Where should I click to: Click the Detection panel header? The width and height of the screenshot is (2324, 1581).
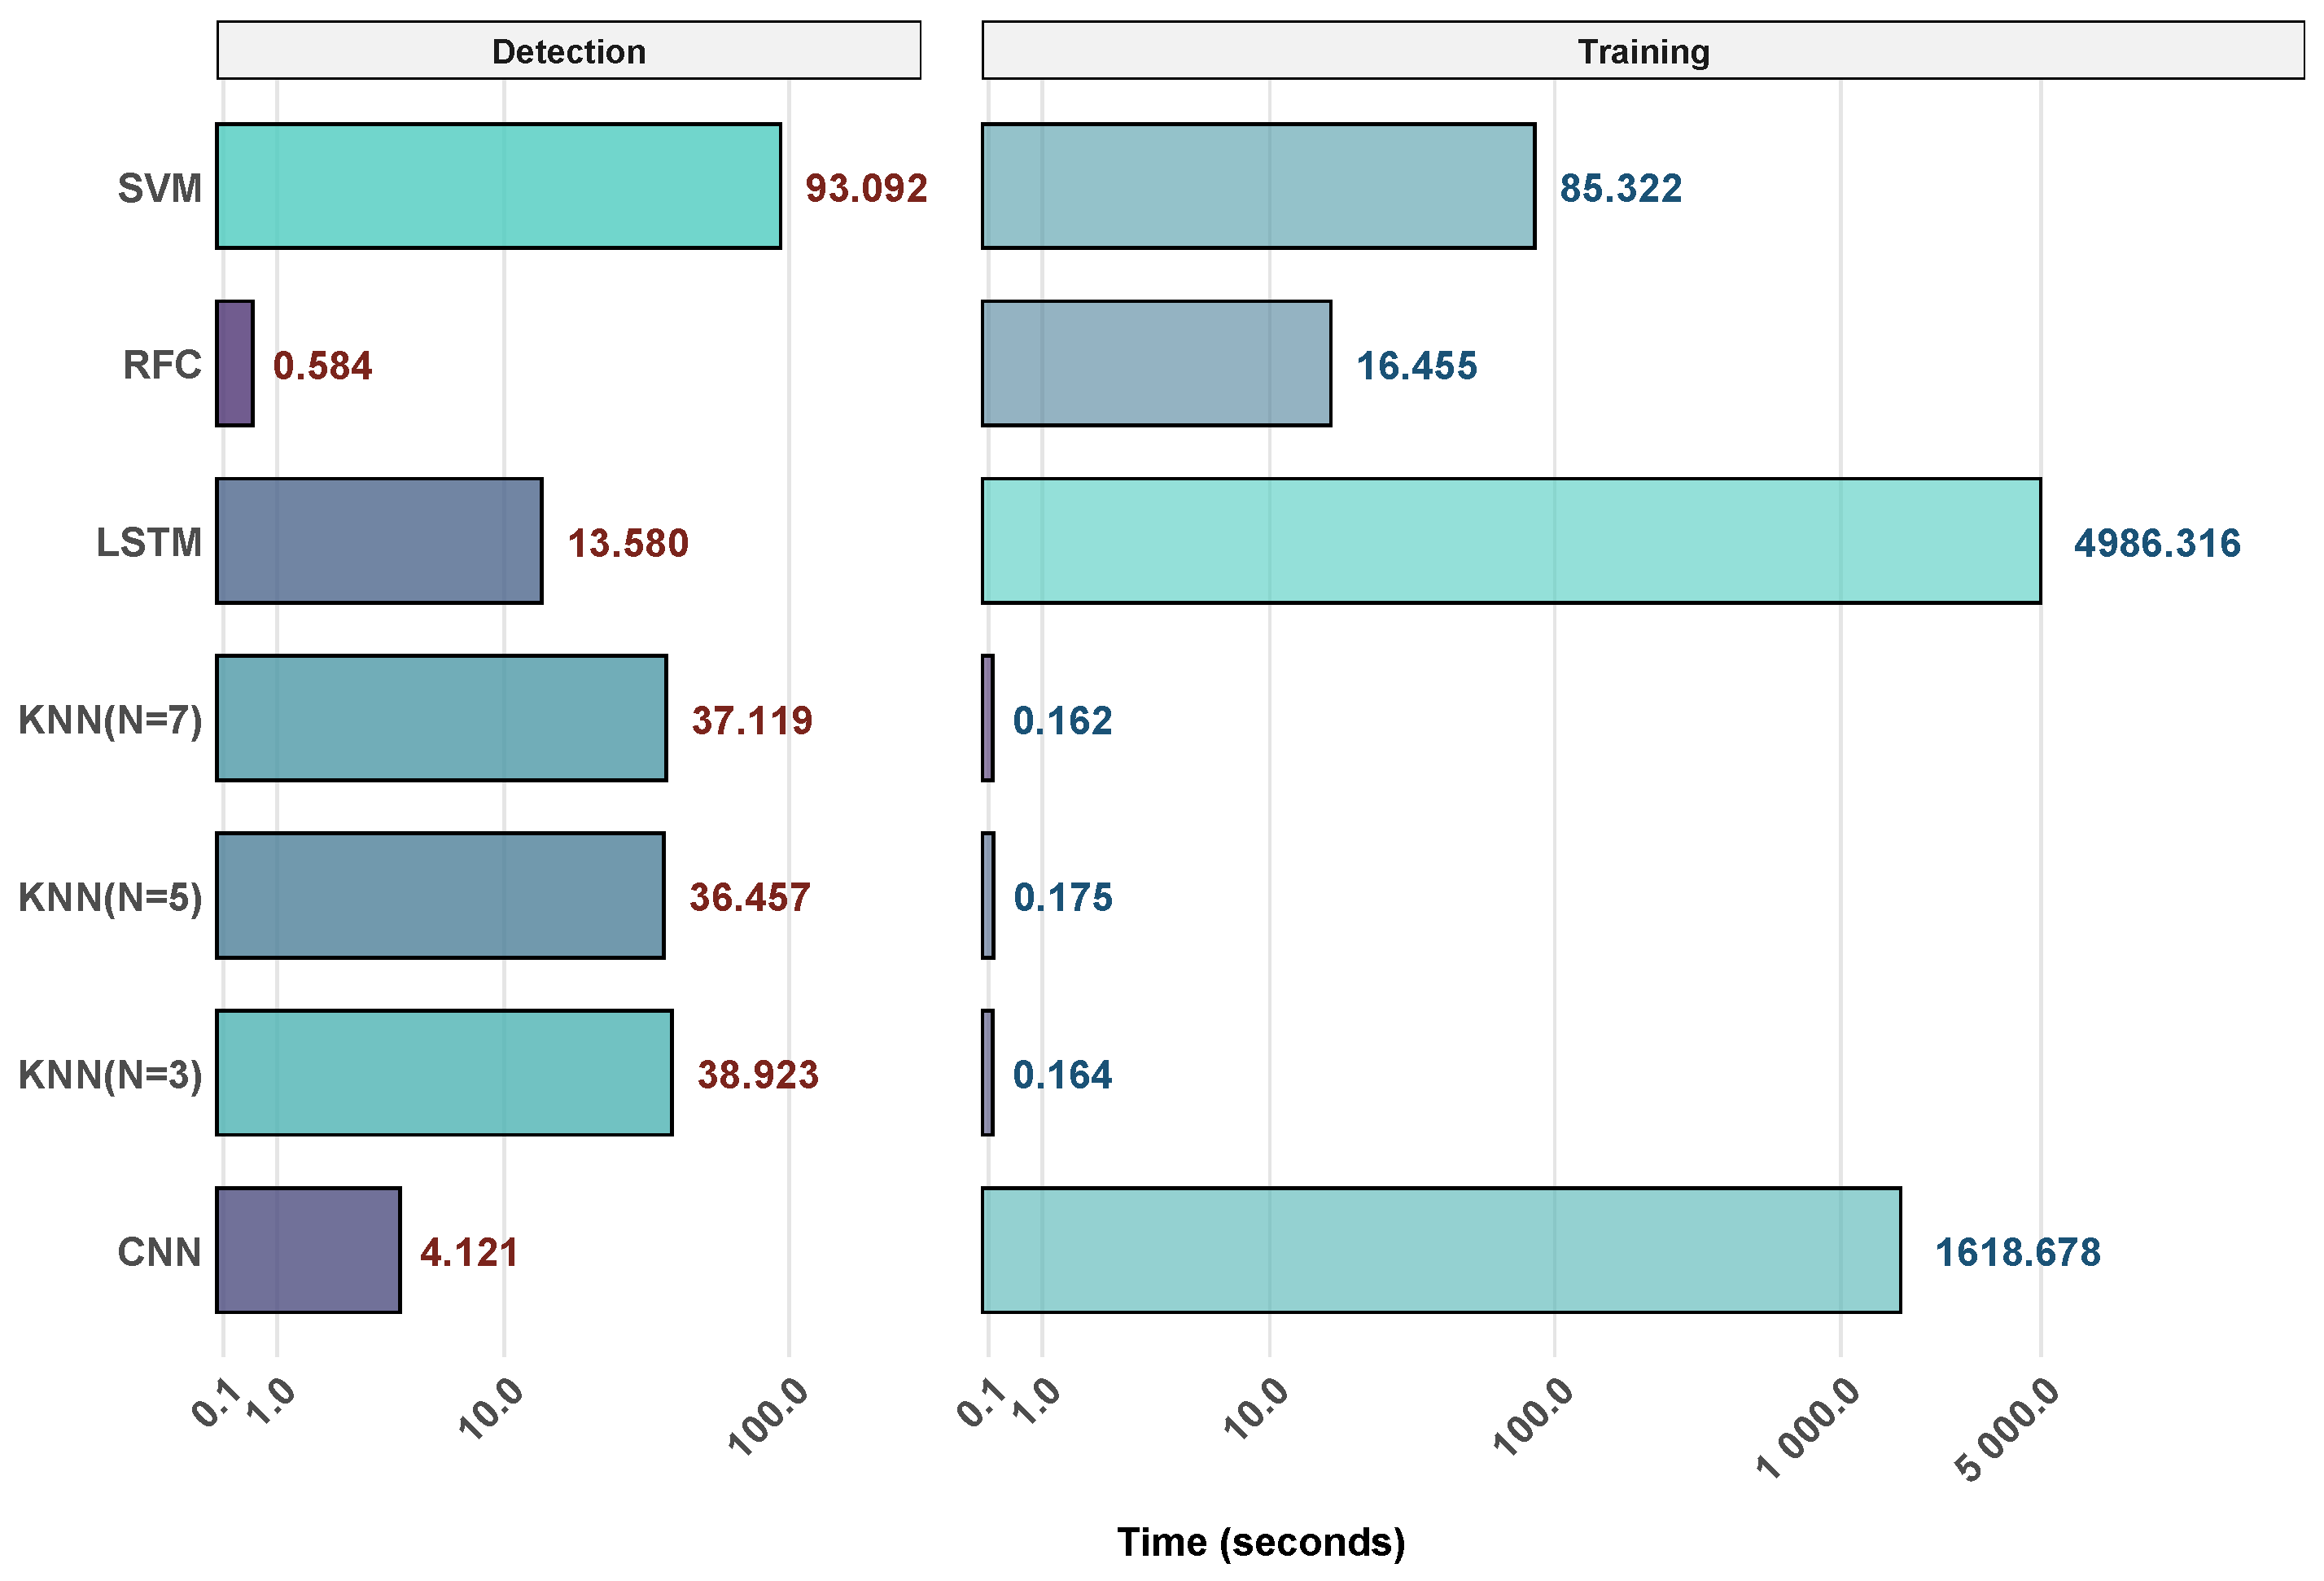[x=568, y=50]
